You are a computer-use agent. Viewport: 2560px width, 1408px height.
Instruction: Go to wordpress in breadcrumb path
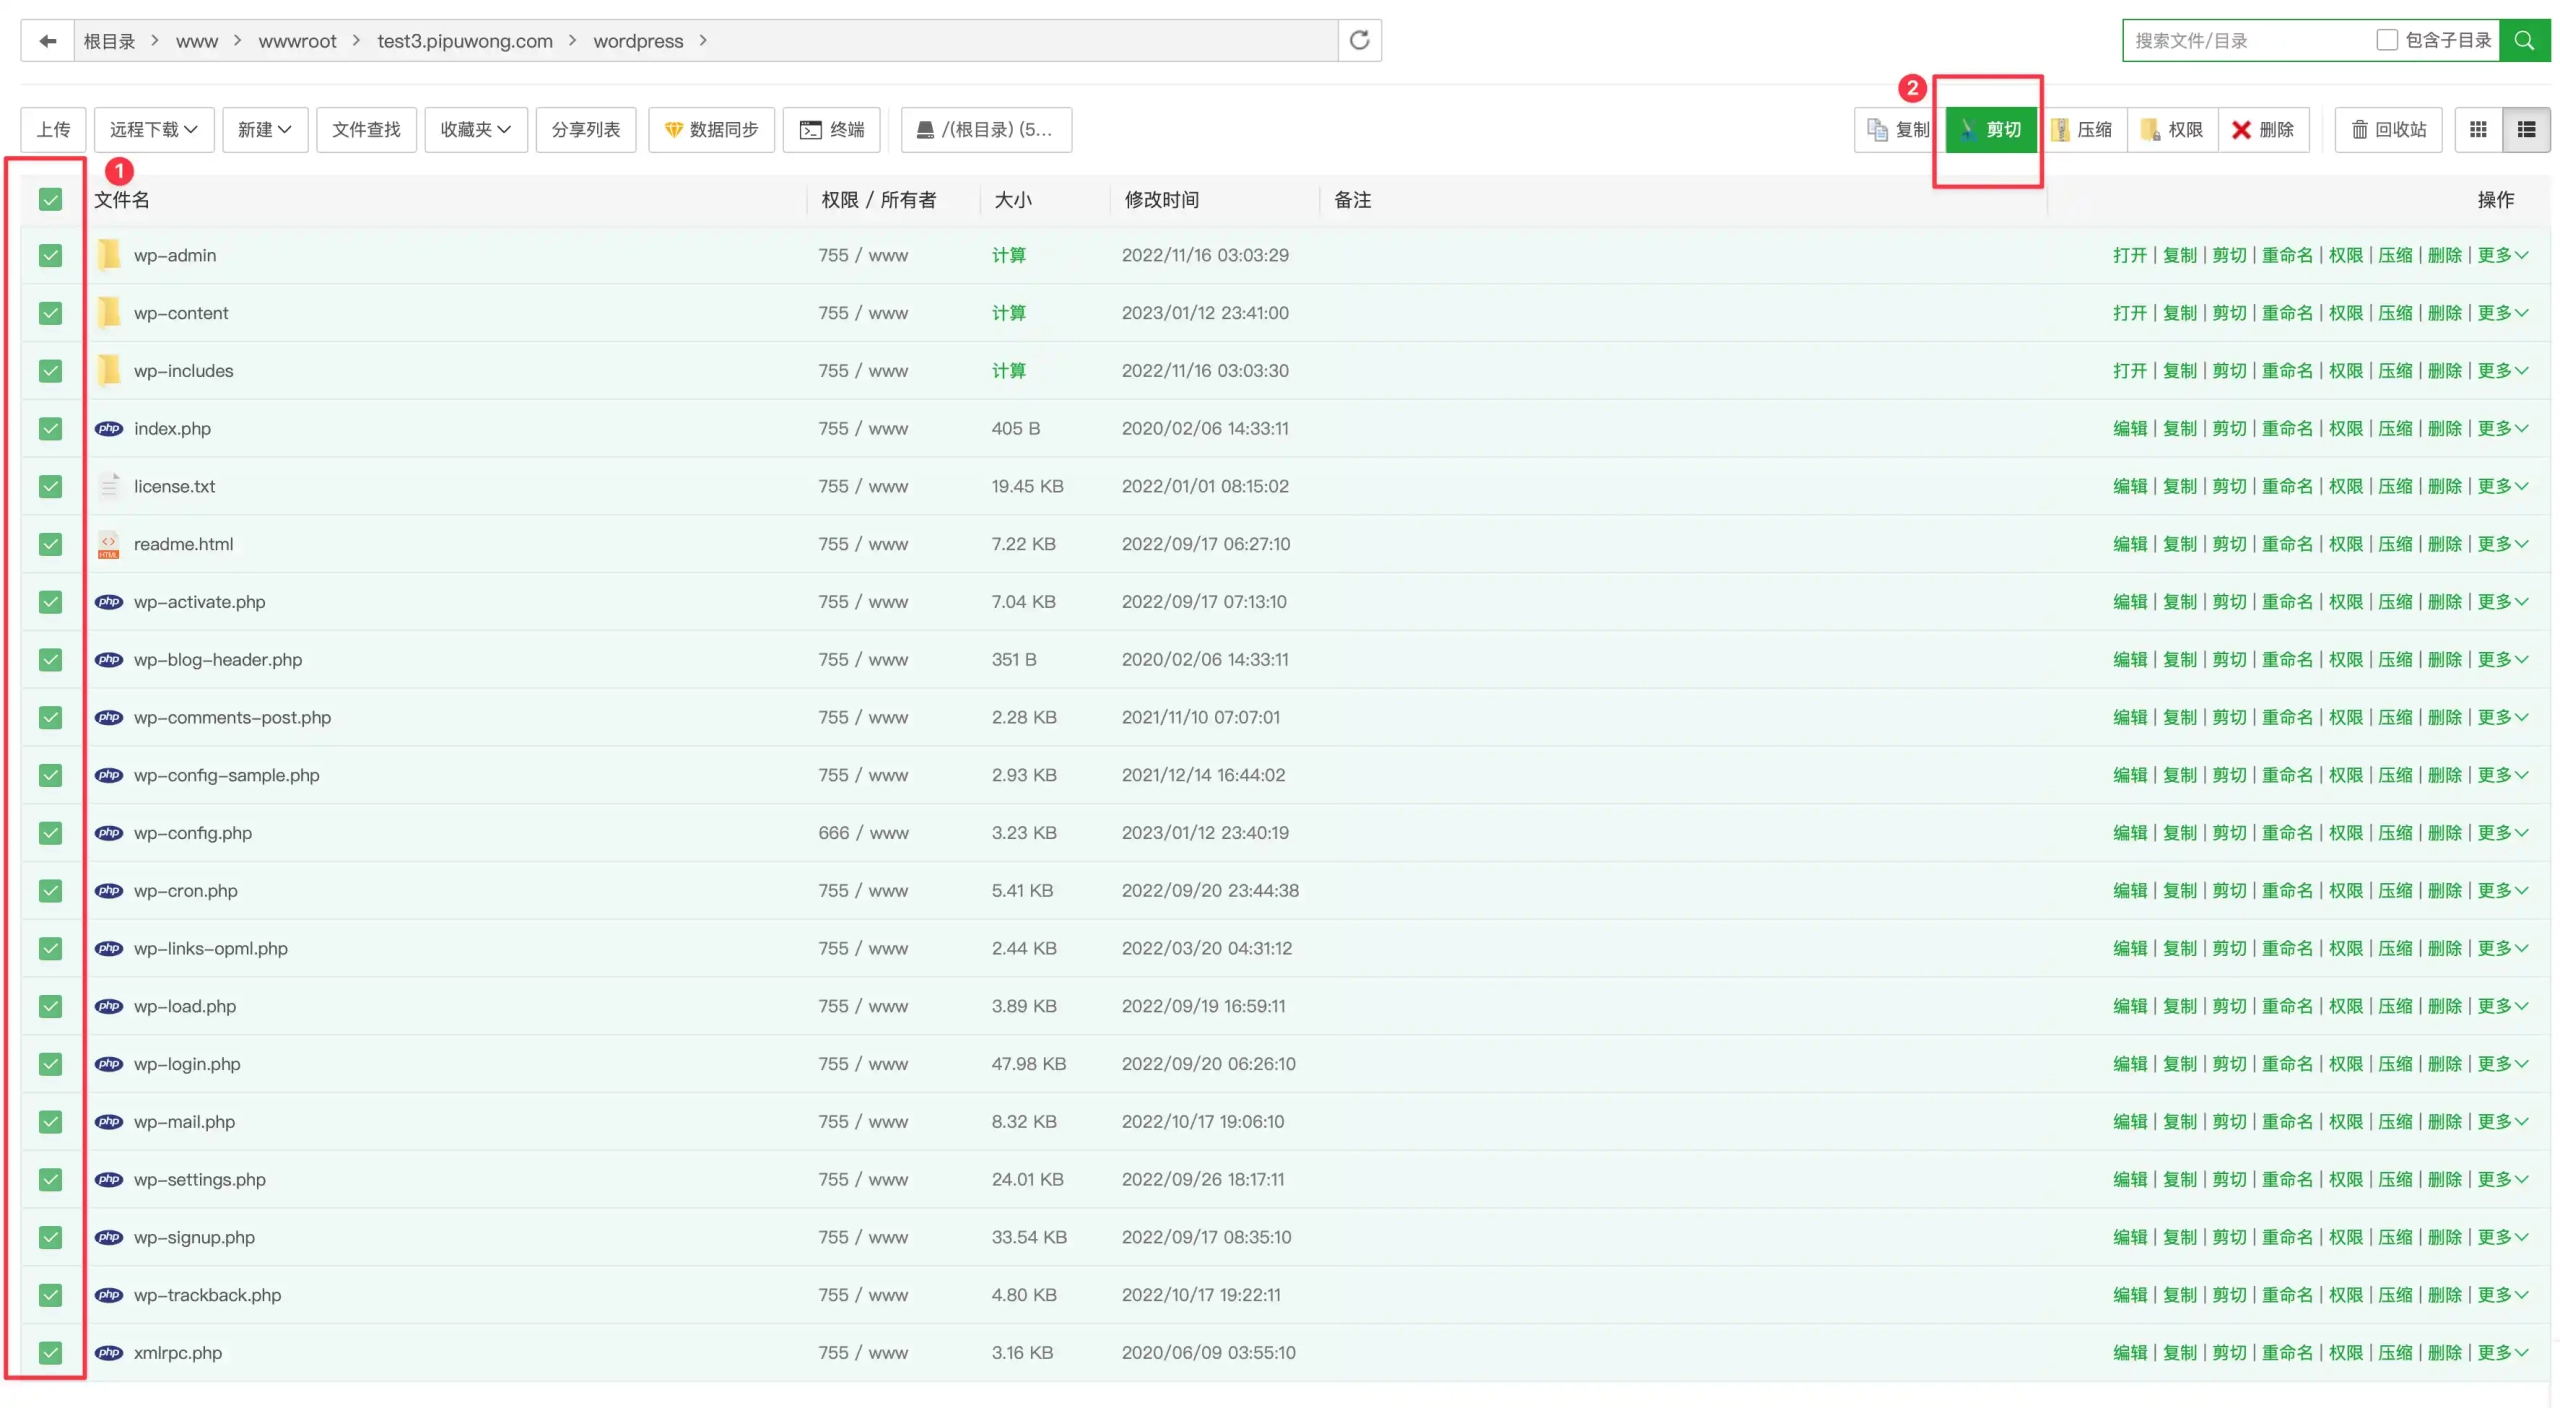(638, 41)
